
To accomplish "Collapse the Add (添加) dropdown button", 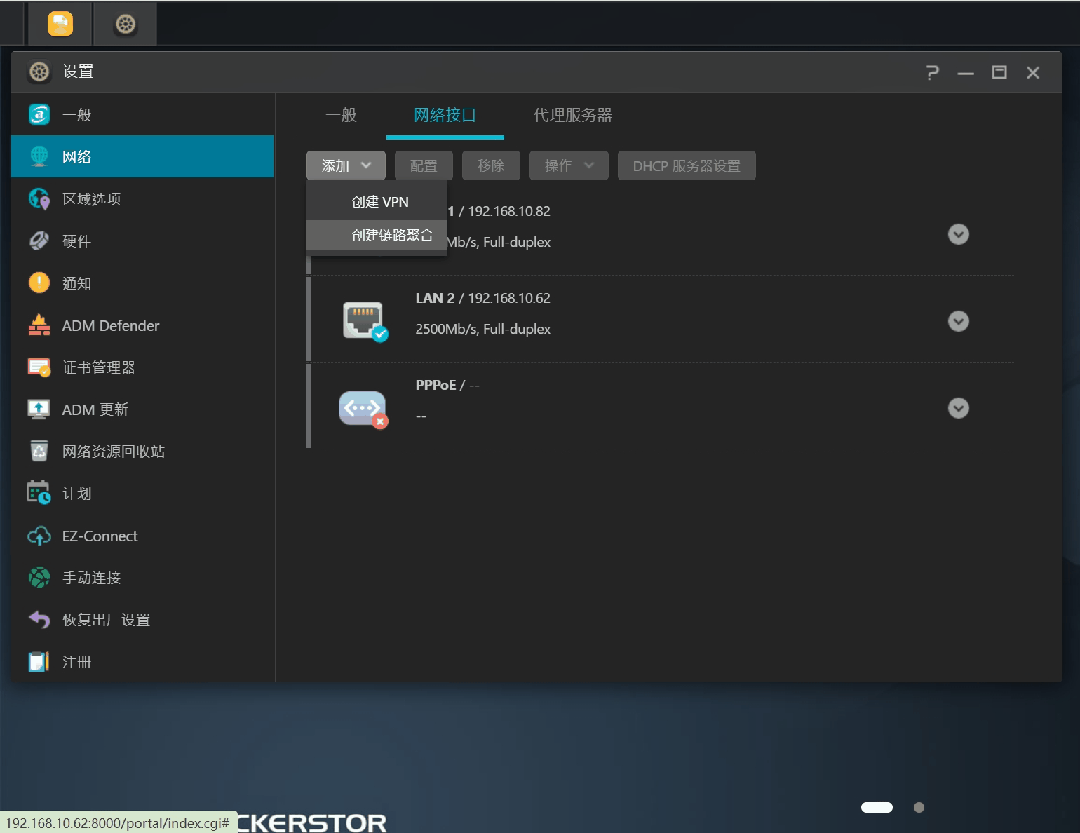I will click(346, 165).
